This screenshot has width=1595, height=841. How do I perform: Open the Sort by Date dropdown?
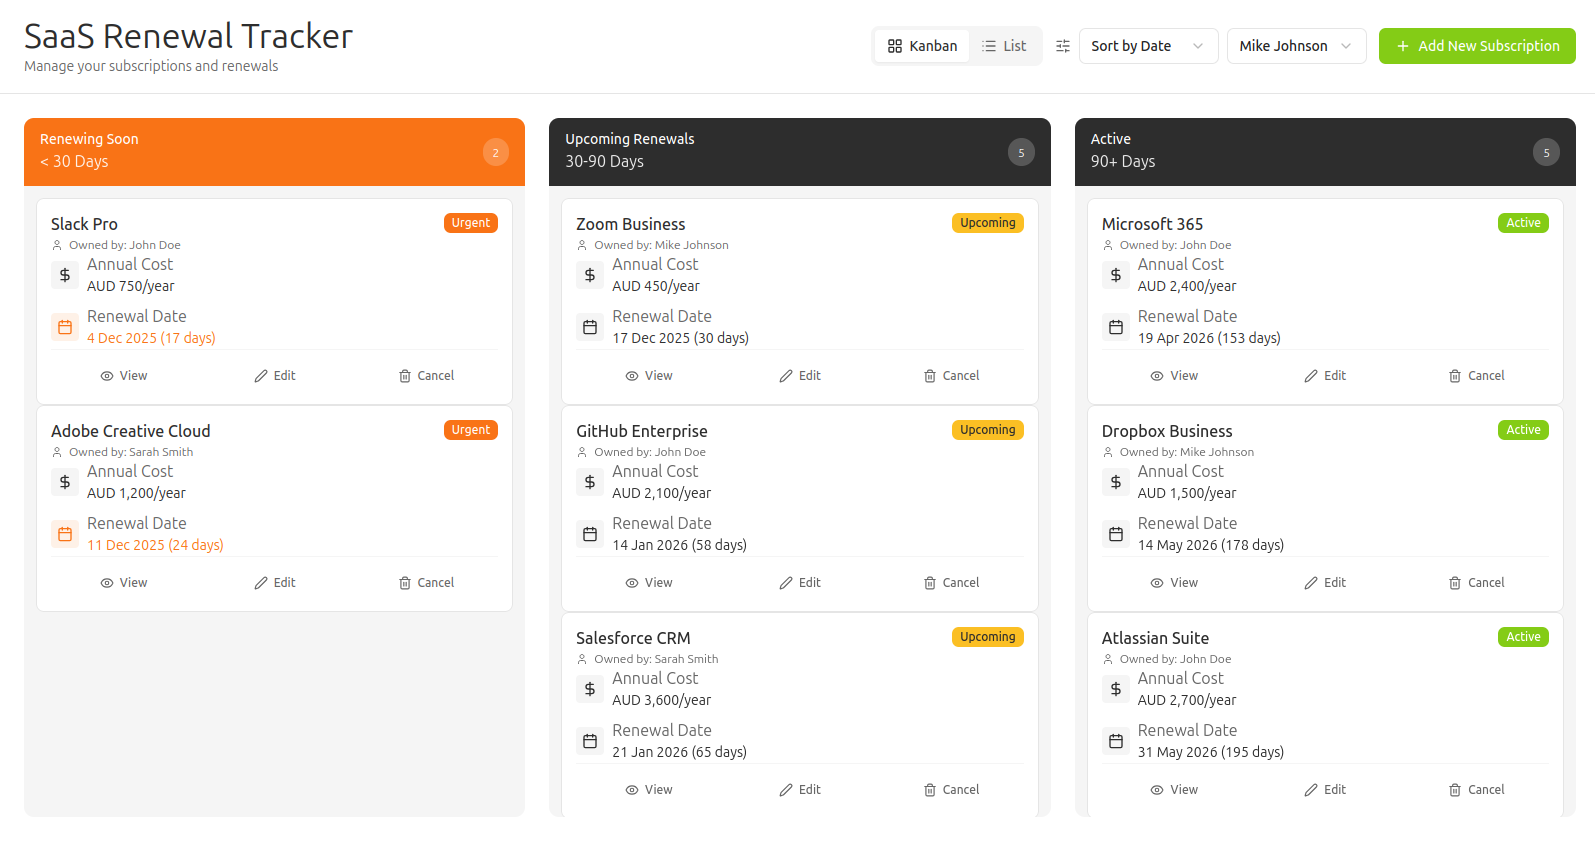tap(1147, 46)
